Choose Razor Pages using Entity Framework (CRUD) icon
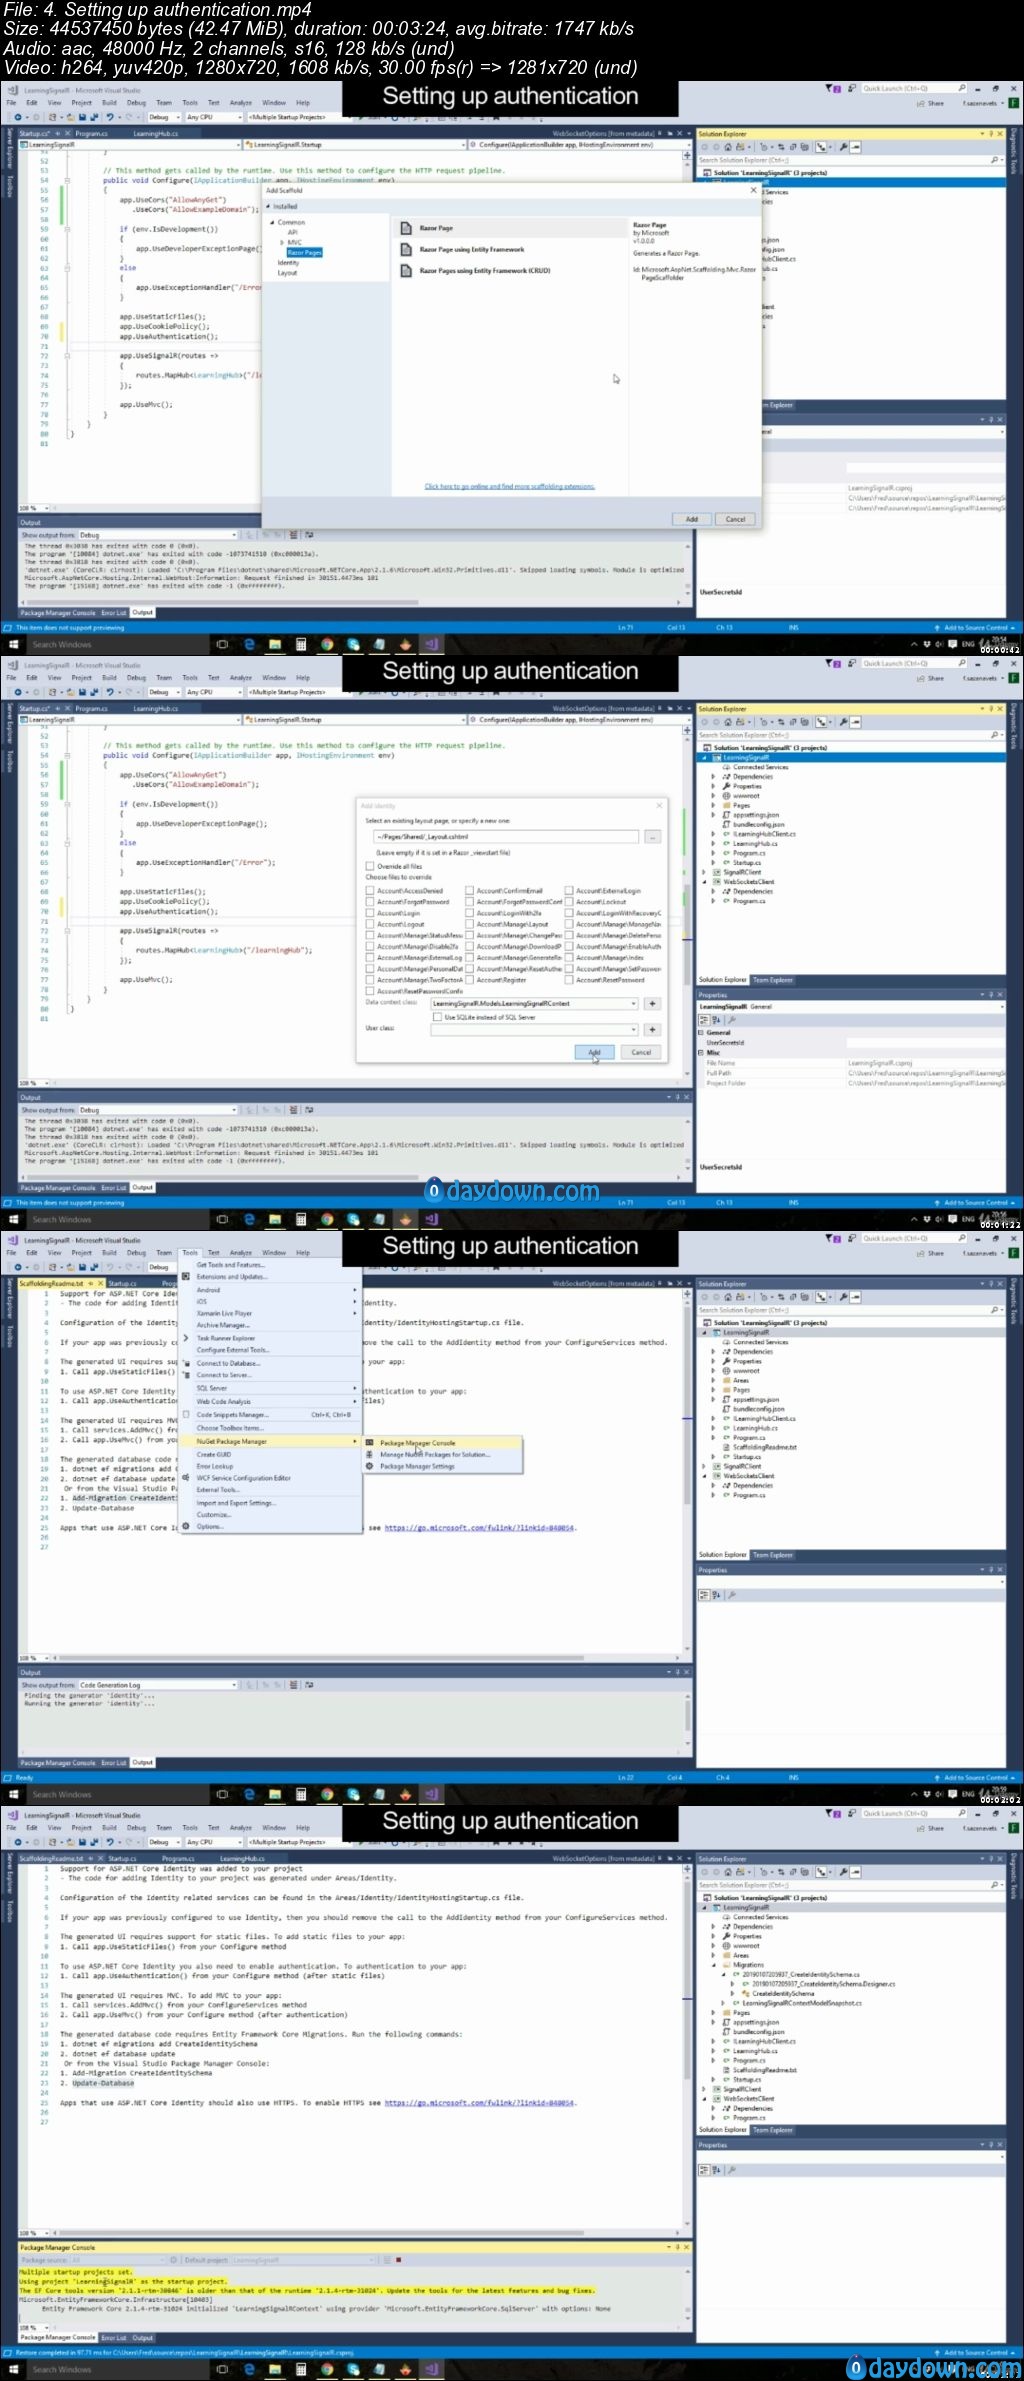 [406, 270]
